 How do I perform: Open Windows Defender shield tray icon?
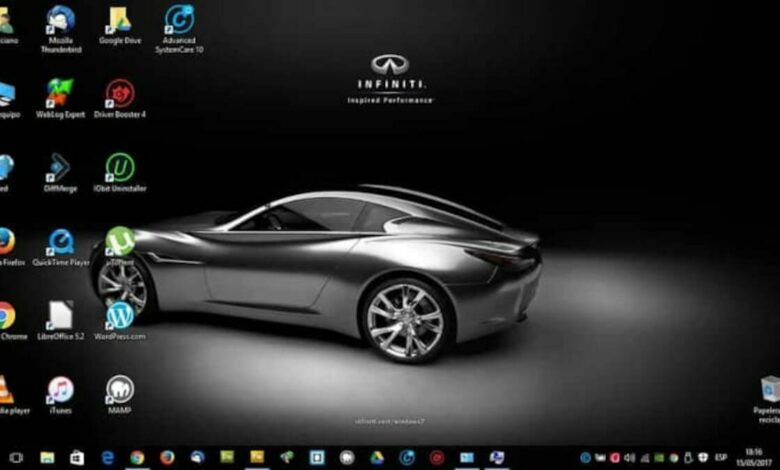pyautogui.click(x=703, y=458)
